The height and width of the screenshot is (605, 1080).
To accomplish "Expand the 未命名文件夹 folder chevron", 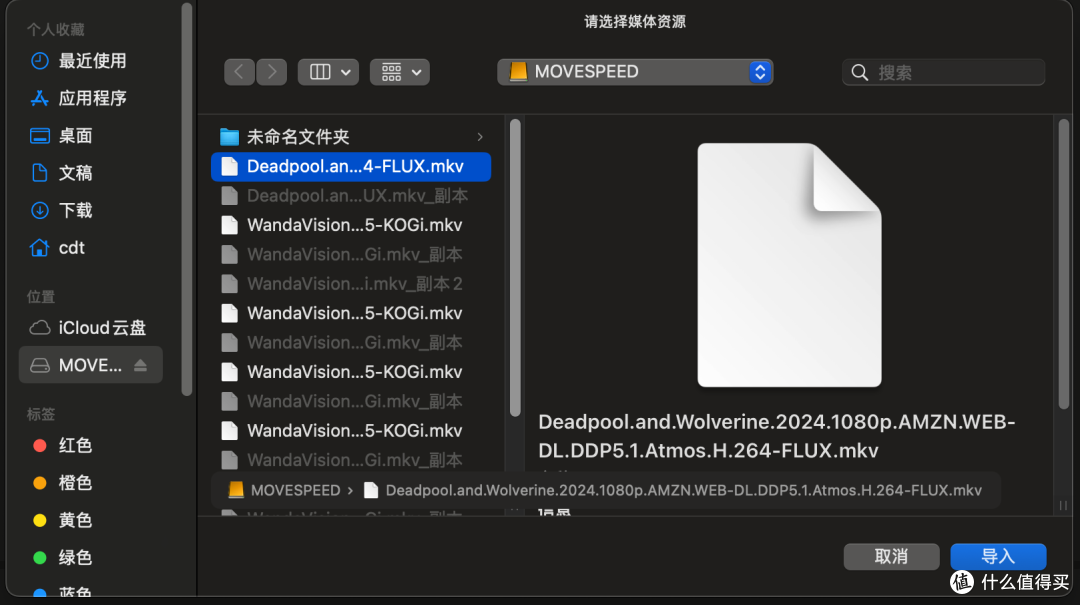I will tap(480, 137).
